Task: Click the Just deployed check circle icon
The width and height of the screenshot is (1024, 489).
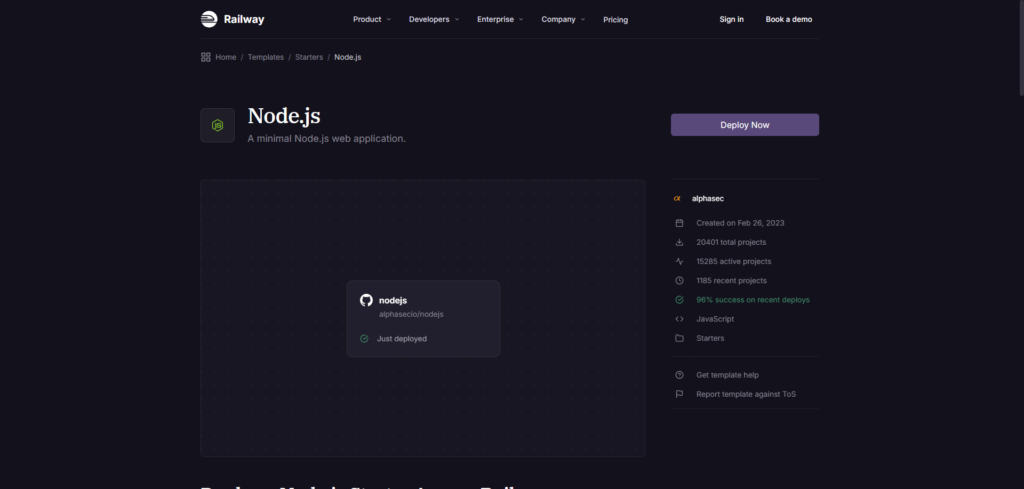Action: point(364,339)
